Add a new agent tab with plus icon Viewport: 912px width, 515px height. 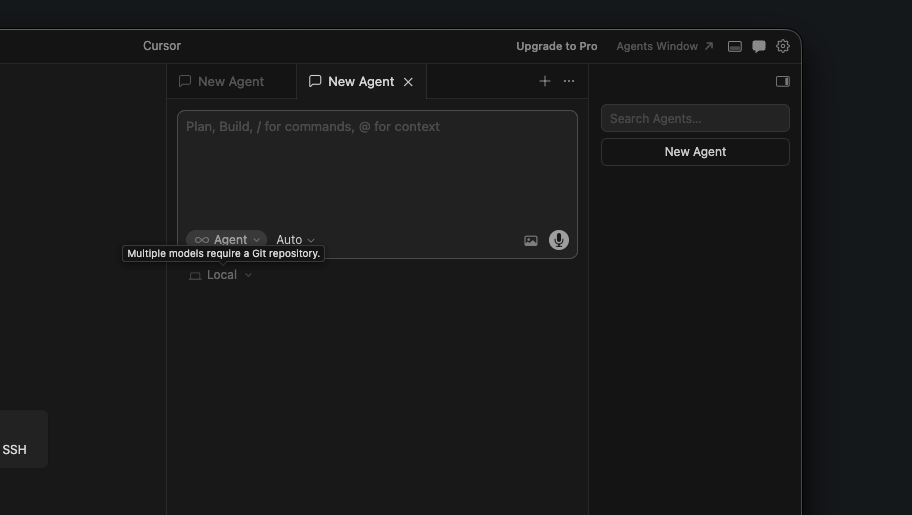tap(544, 81)
